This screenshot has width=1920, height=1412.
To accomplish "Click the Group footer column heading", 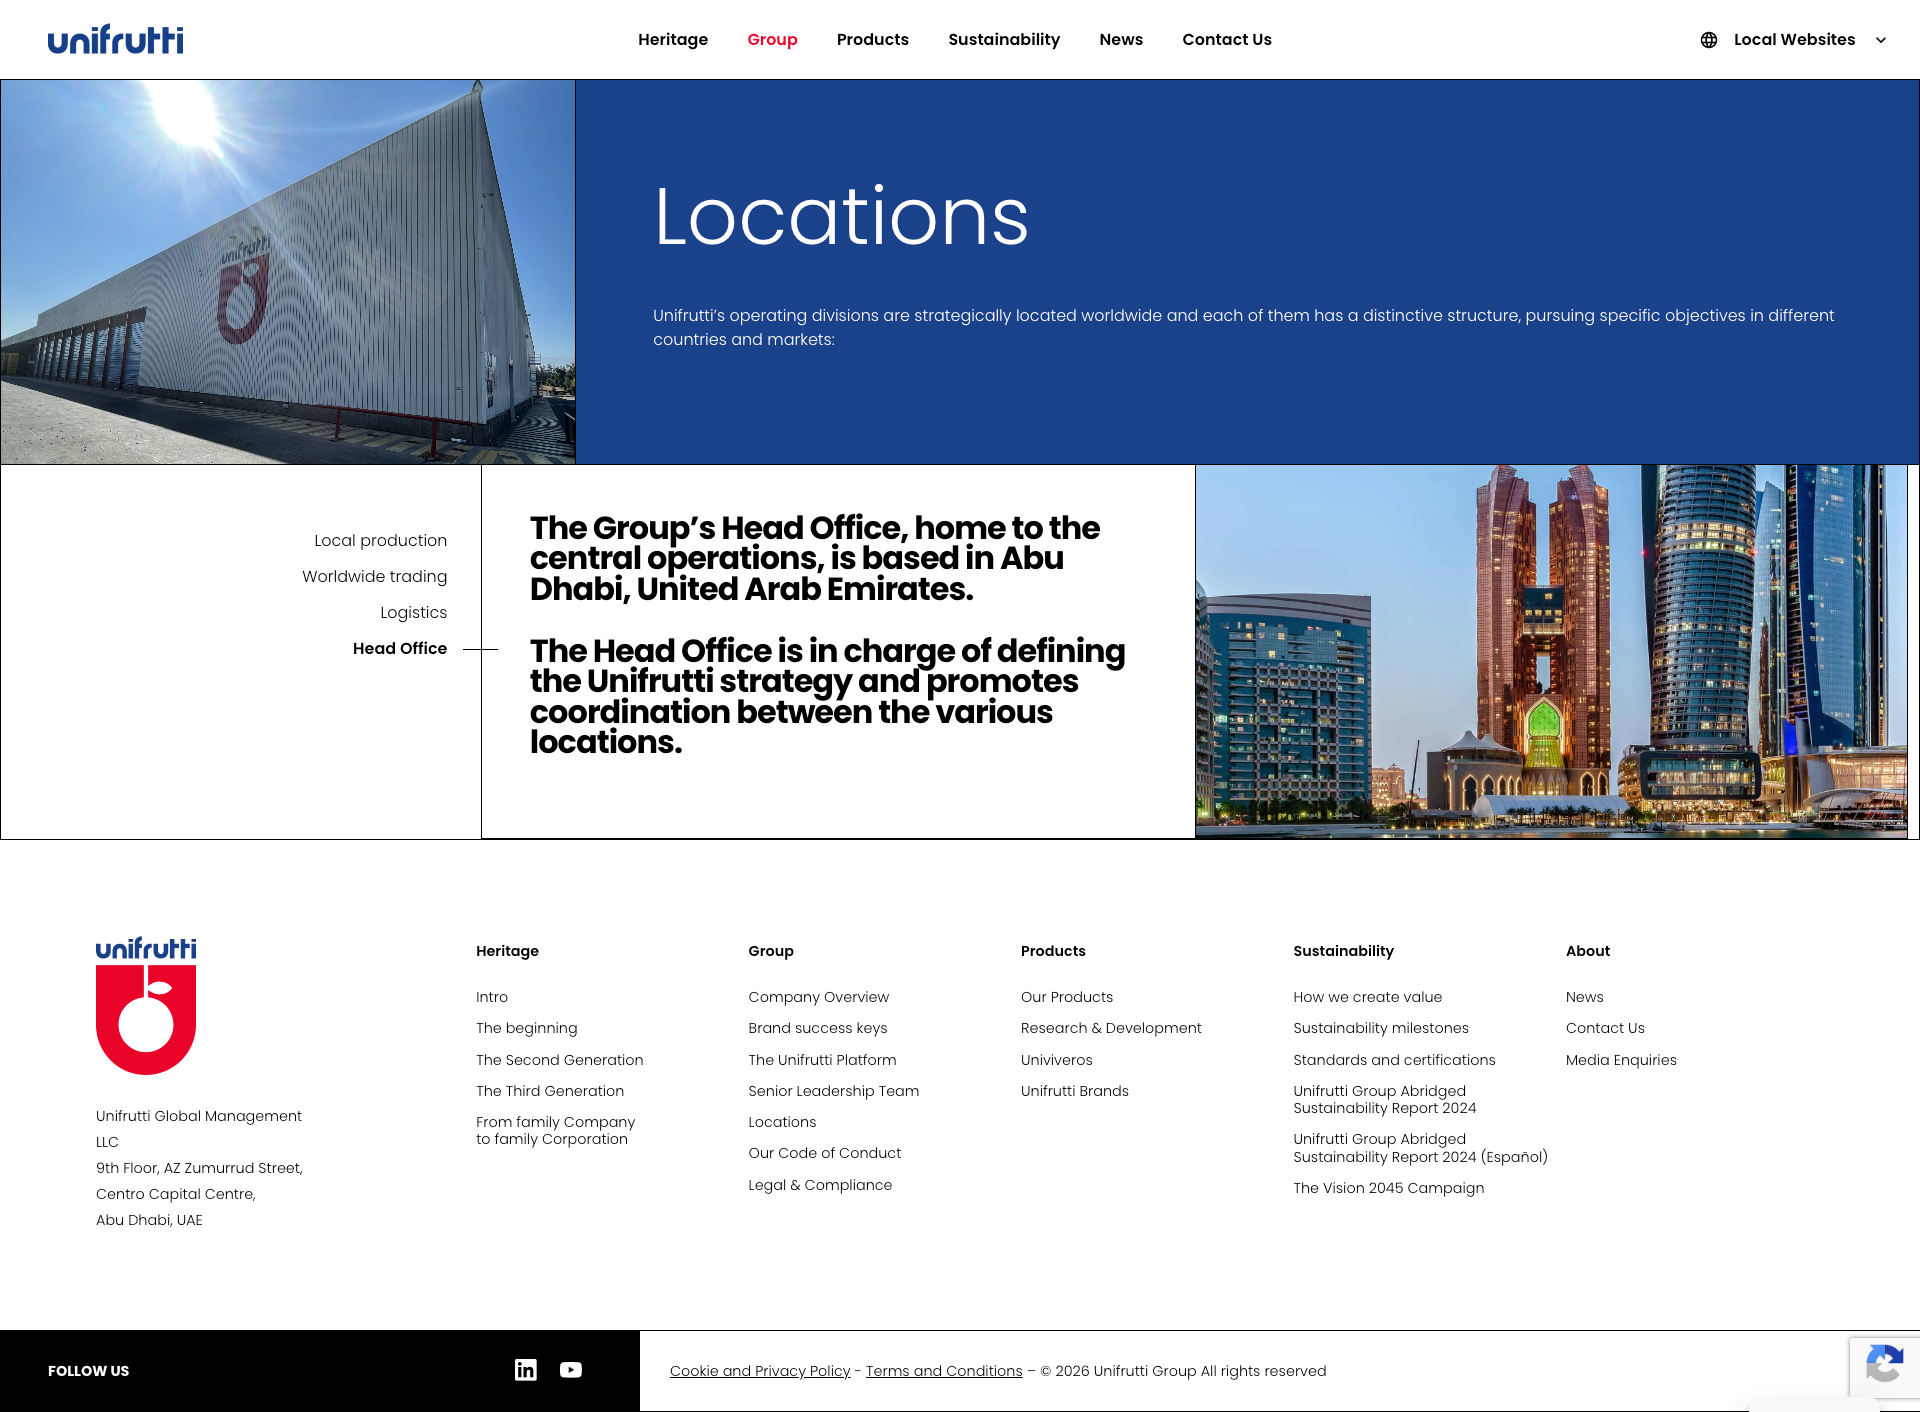I will (x=771, y=951).
